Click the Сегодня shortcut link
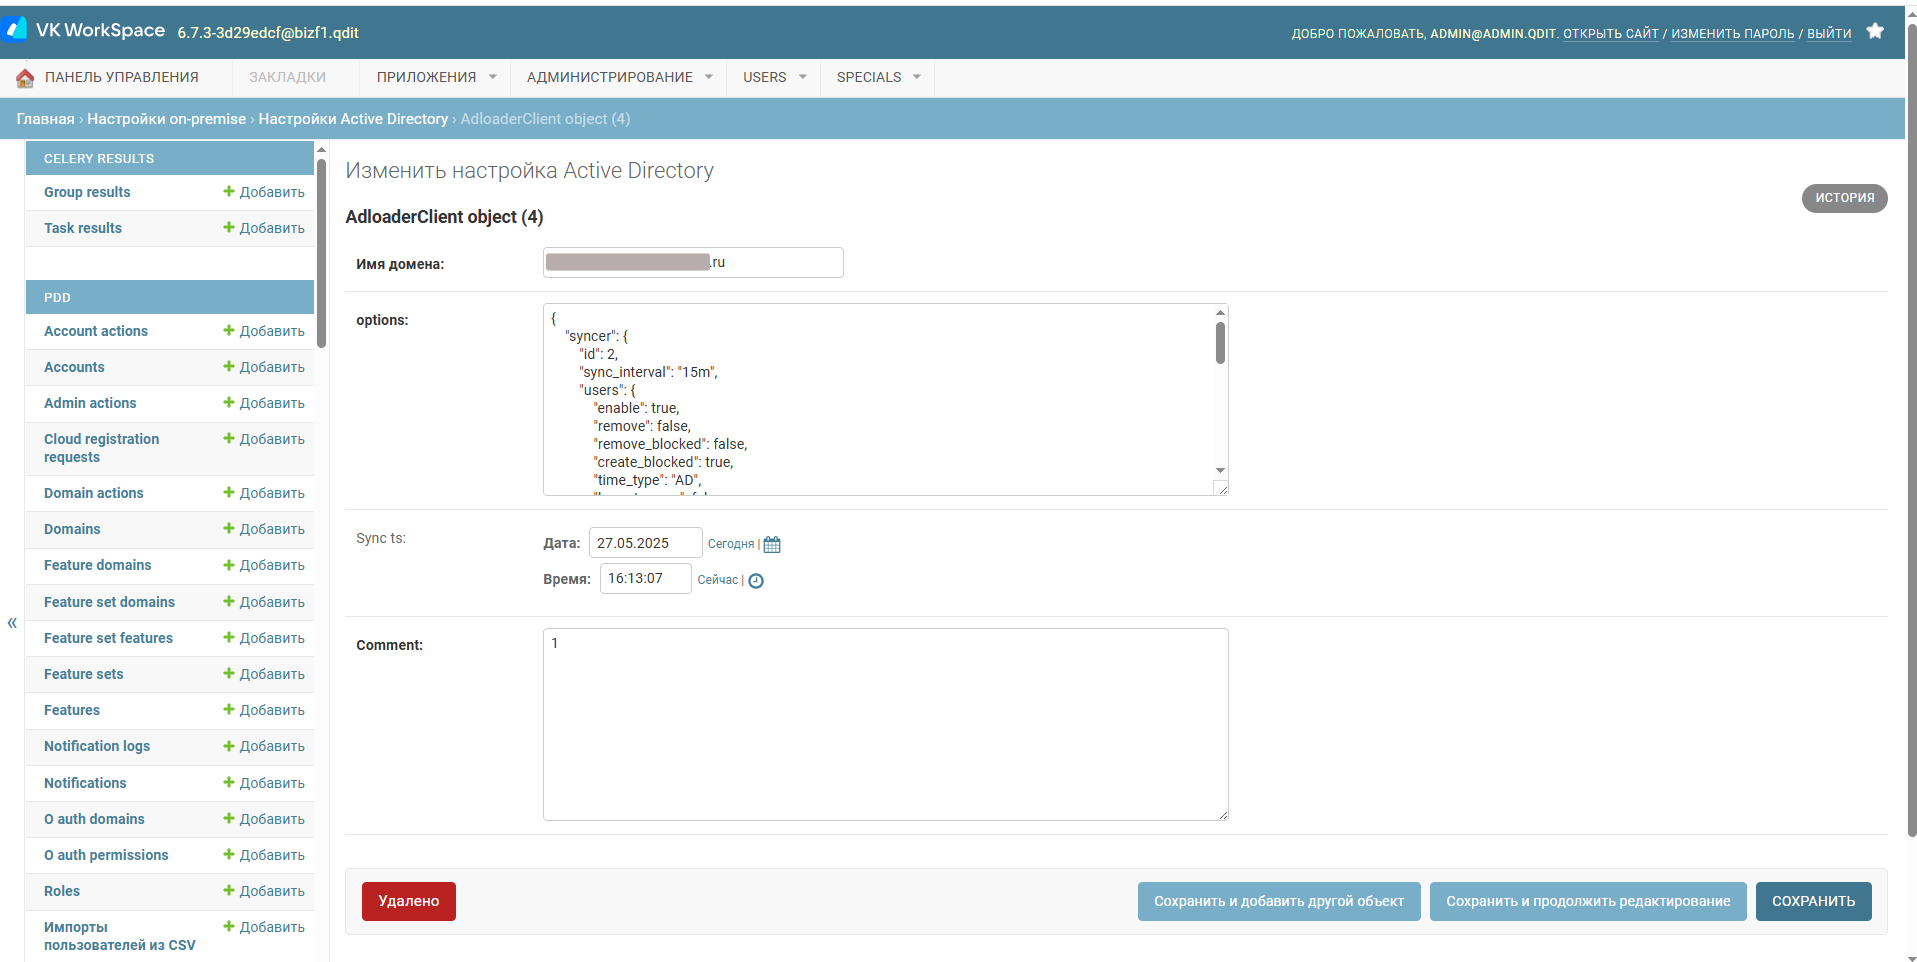Image resolution: width=1917 pixels, height=962 pixels. point(730,544)
